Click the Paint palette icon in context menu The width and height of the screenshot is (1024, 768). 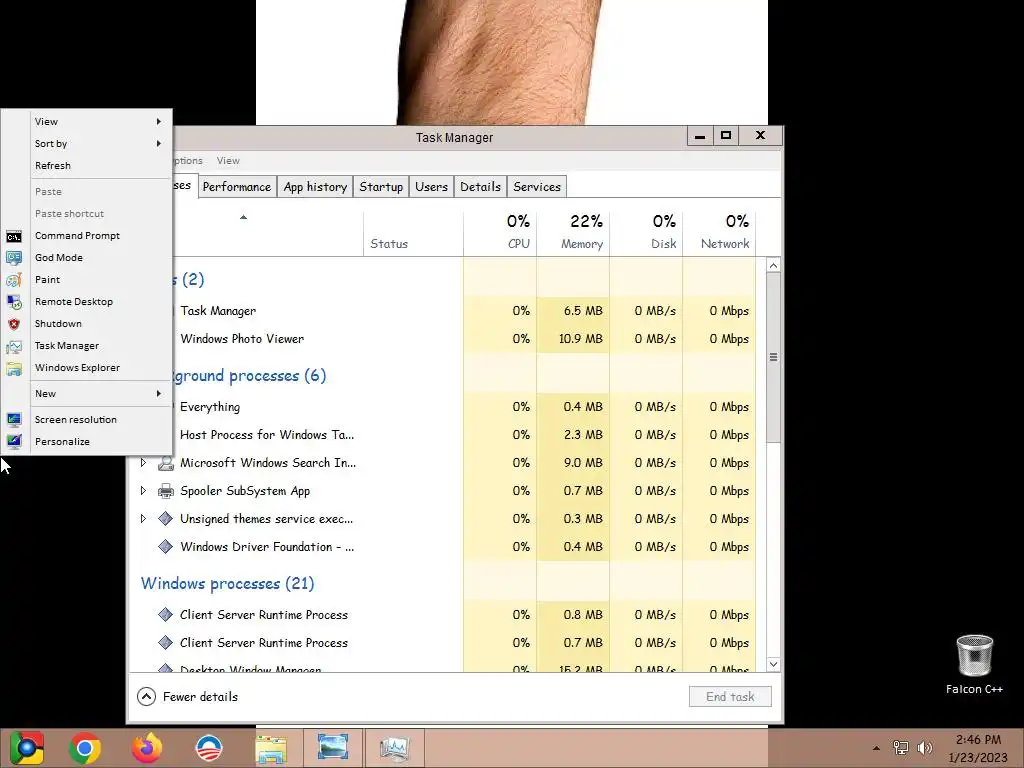(x=14, y=280)
